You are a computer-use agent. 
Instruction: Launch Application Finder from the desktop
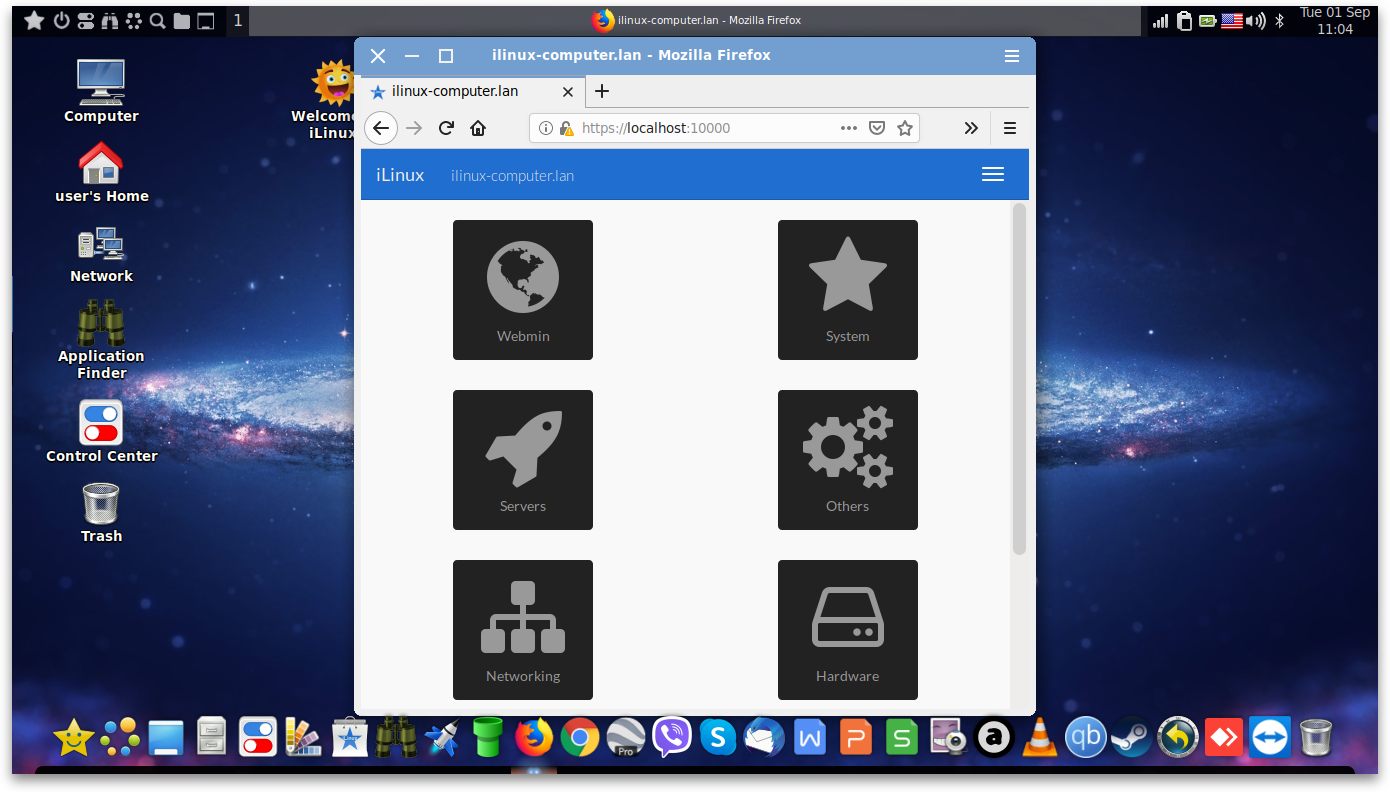101,340
